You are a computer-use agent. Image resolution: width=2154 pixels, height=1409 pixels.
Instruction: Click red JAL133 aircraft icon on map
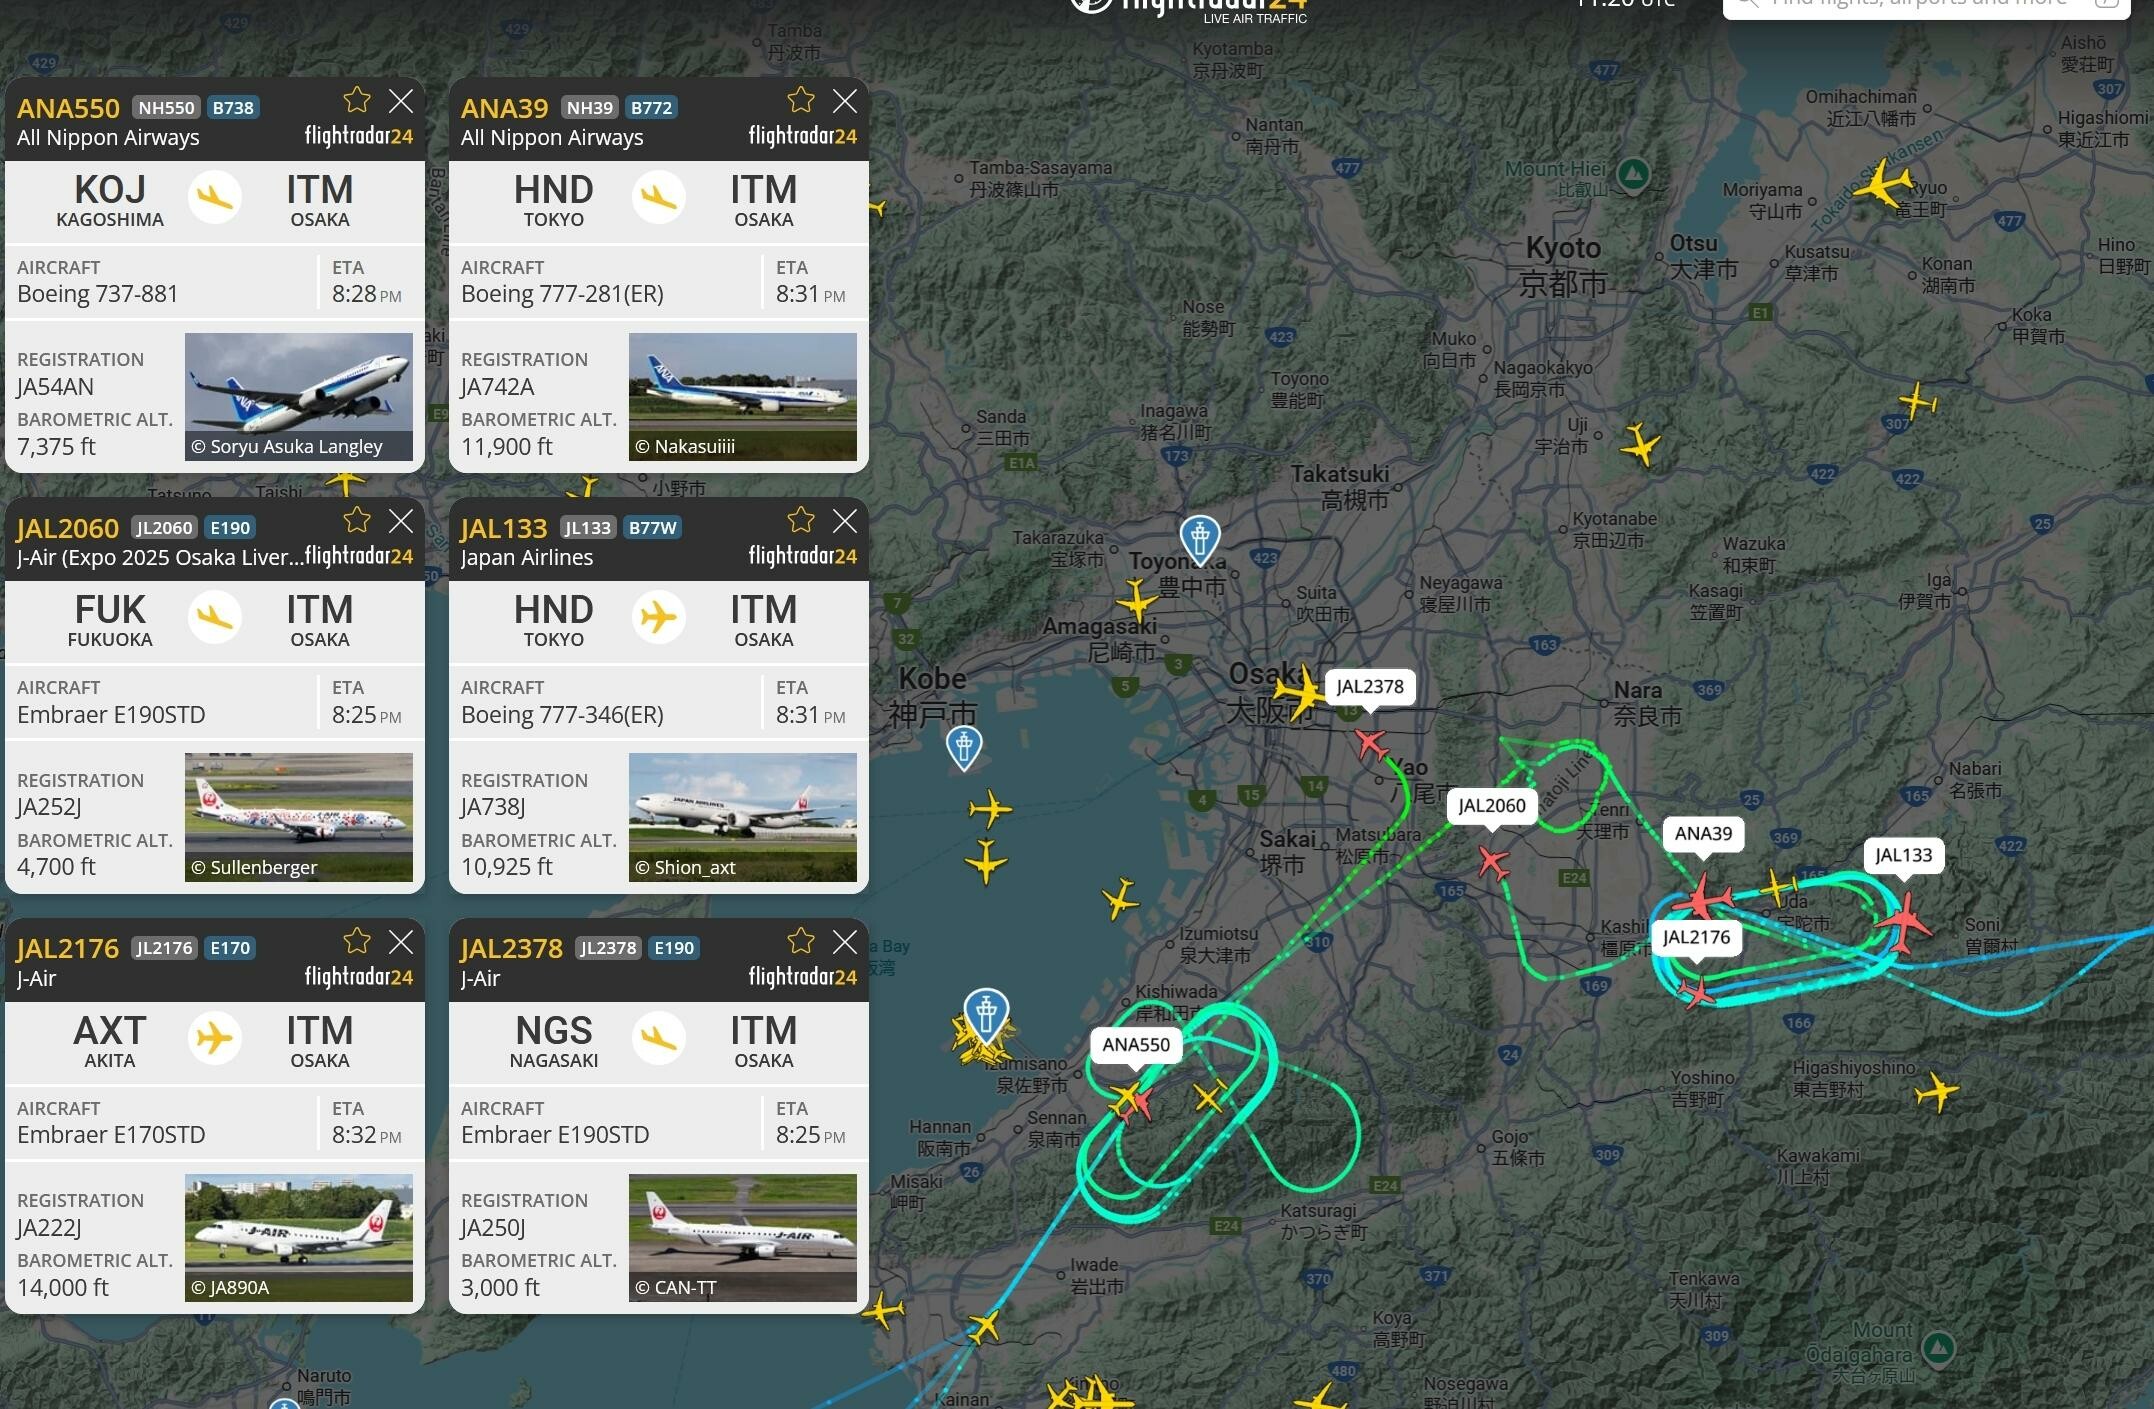click(1905, 922)
